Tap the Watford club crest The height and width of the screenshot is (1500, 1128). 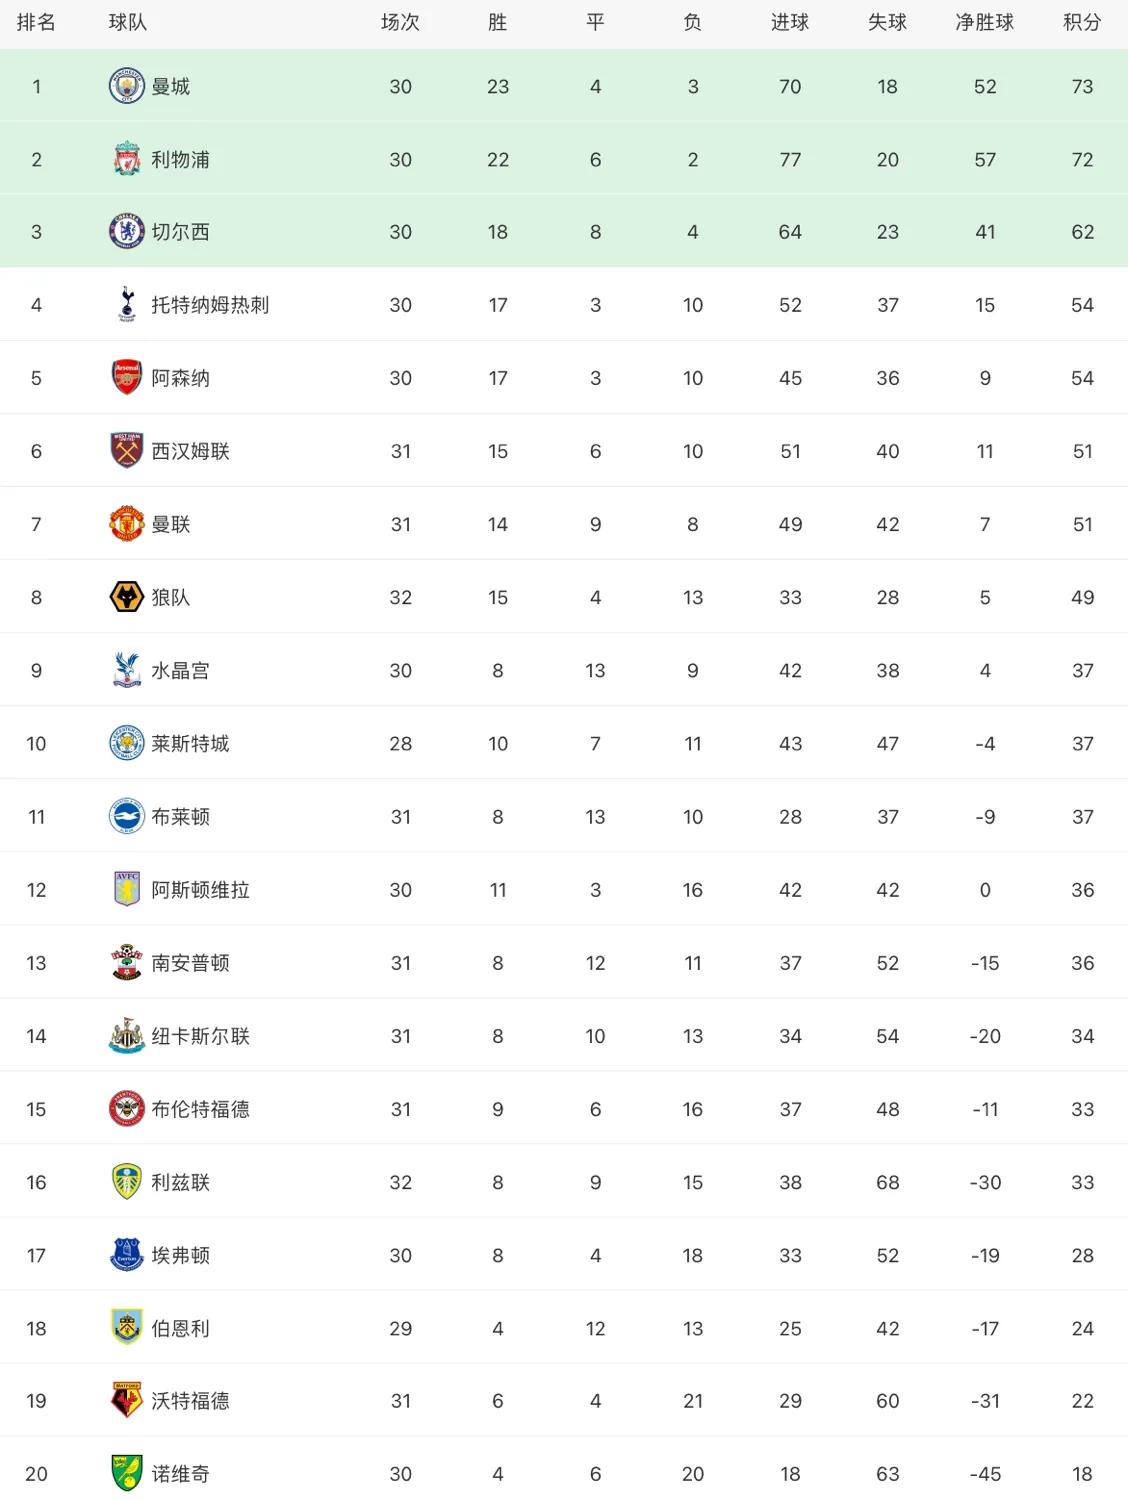click(x=127, y=1400)
